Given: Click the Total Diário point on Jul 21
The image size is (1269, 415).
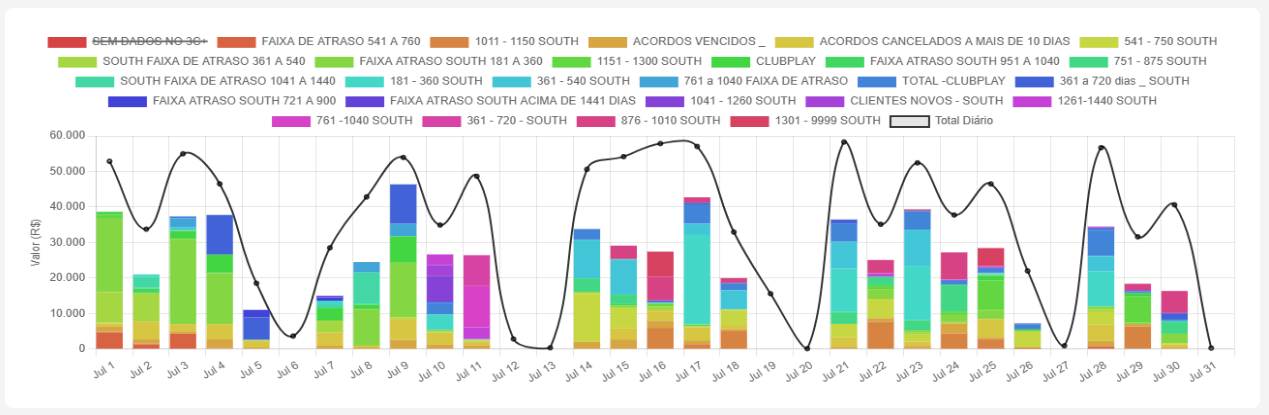Looking at the screenshot, I should pyautogui.click(x=844, y=142).
